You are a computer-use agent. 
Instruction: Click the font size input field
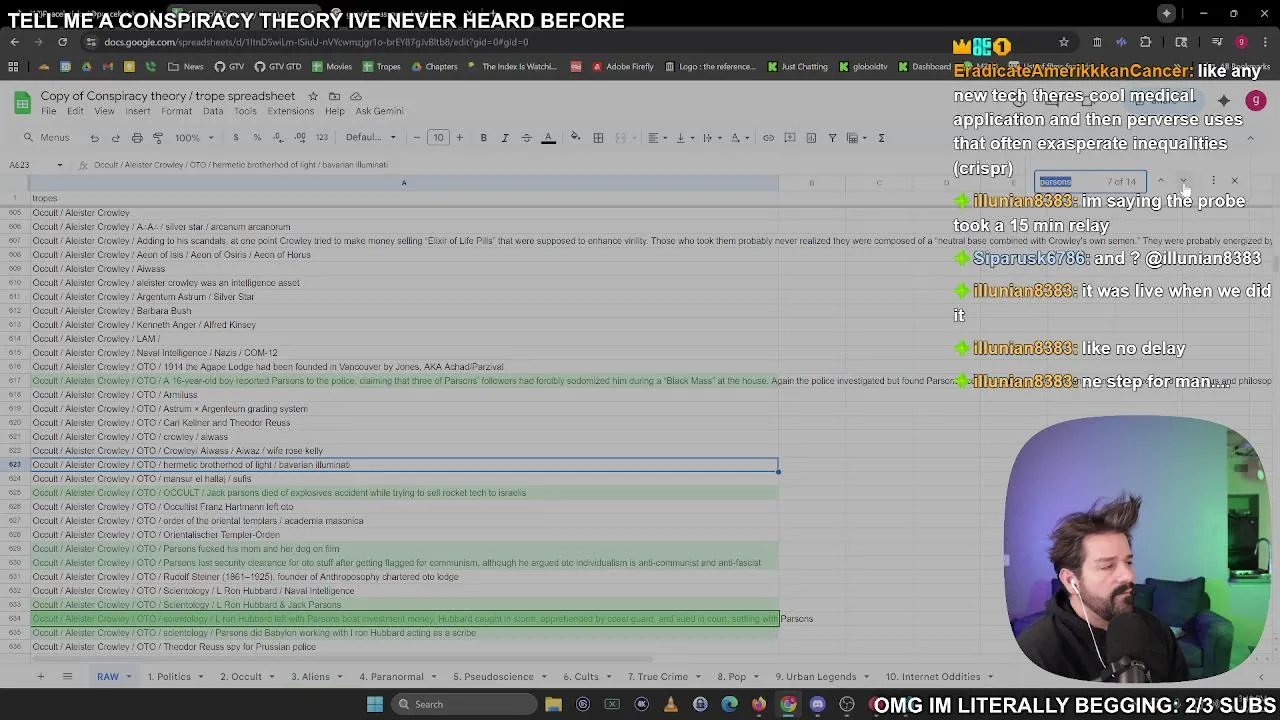tap(438, 138)
